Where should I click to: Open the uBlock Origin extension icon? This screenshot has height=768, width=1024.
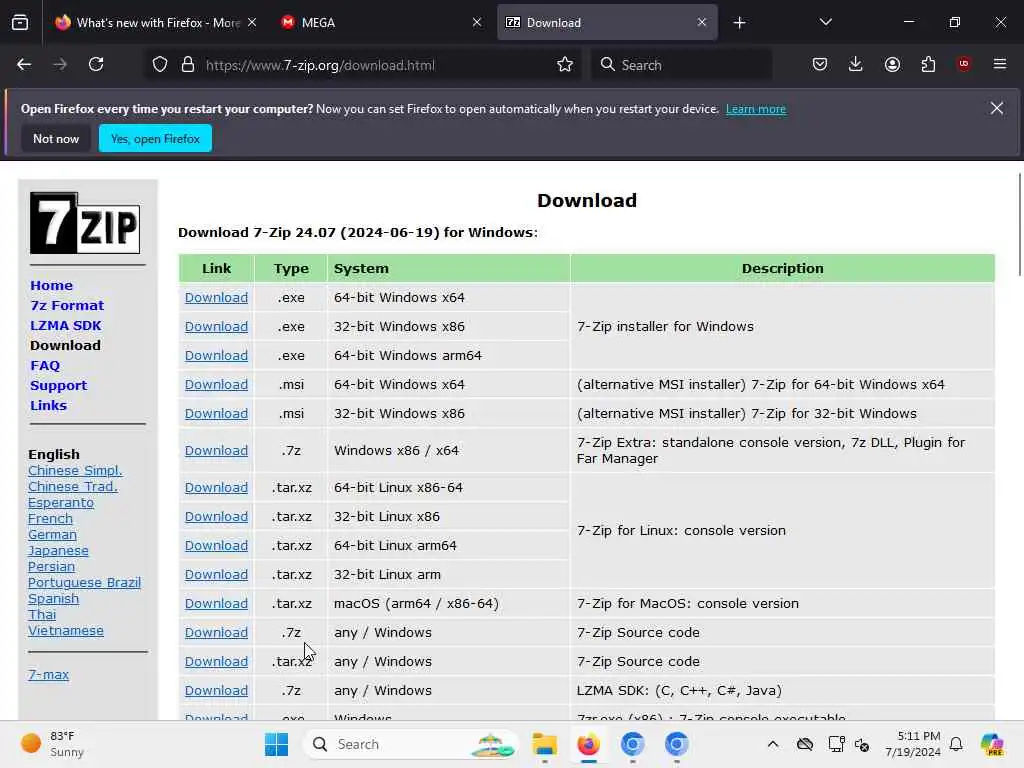pyautogui.click(x=964, y=64)
